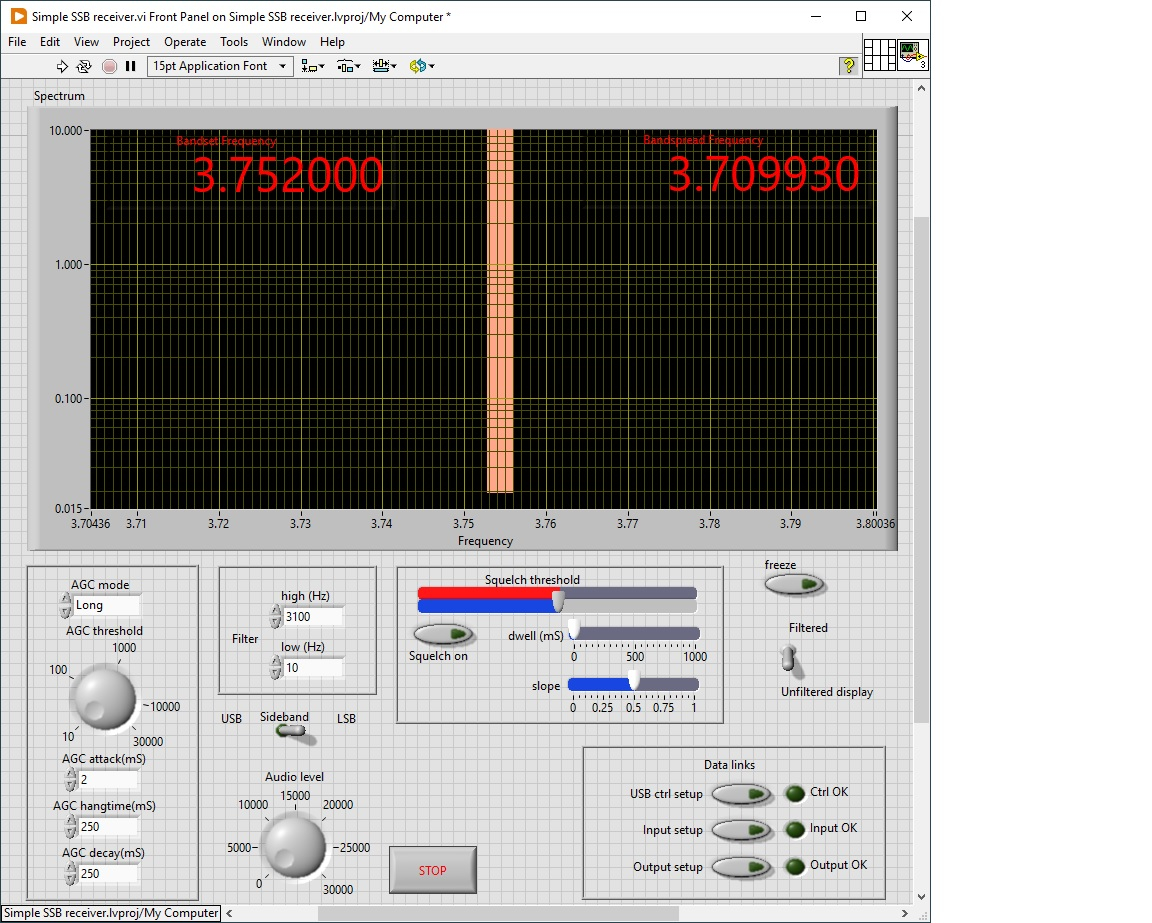
Task: Click the Pause button in toolbar
Action: 130,66
